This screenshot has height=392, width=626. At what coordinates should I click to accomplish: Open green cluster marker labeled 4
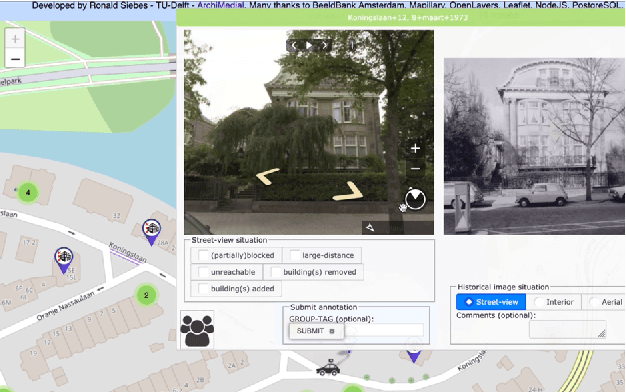[x=28, y=192]
